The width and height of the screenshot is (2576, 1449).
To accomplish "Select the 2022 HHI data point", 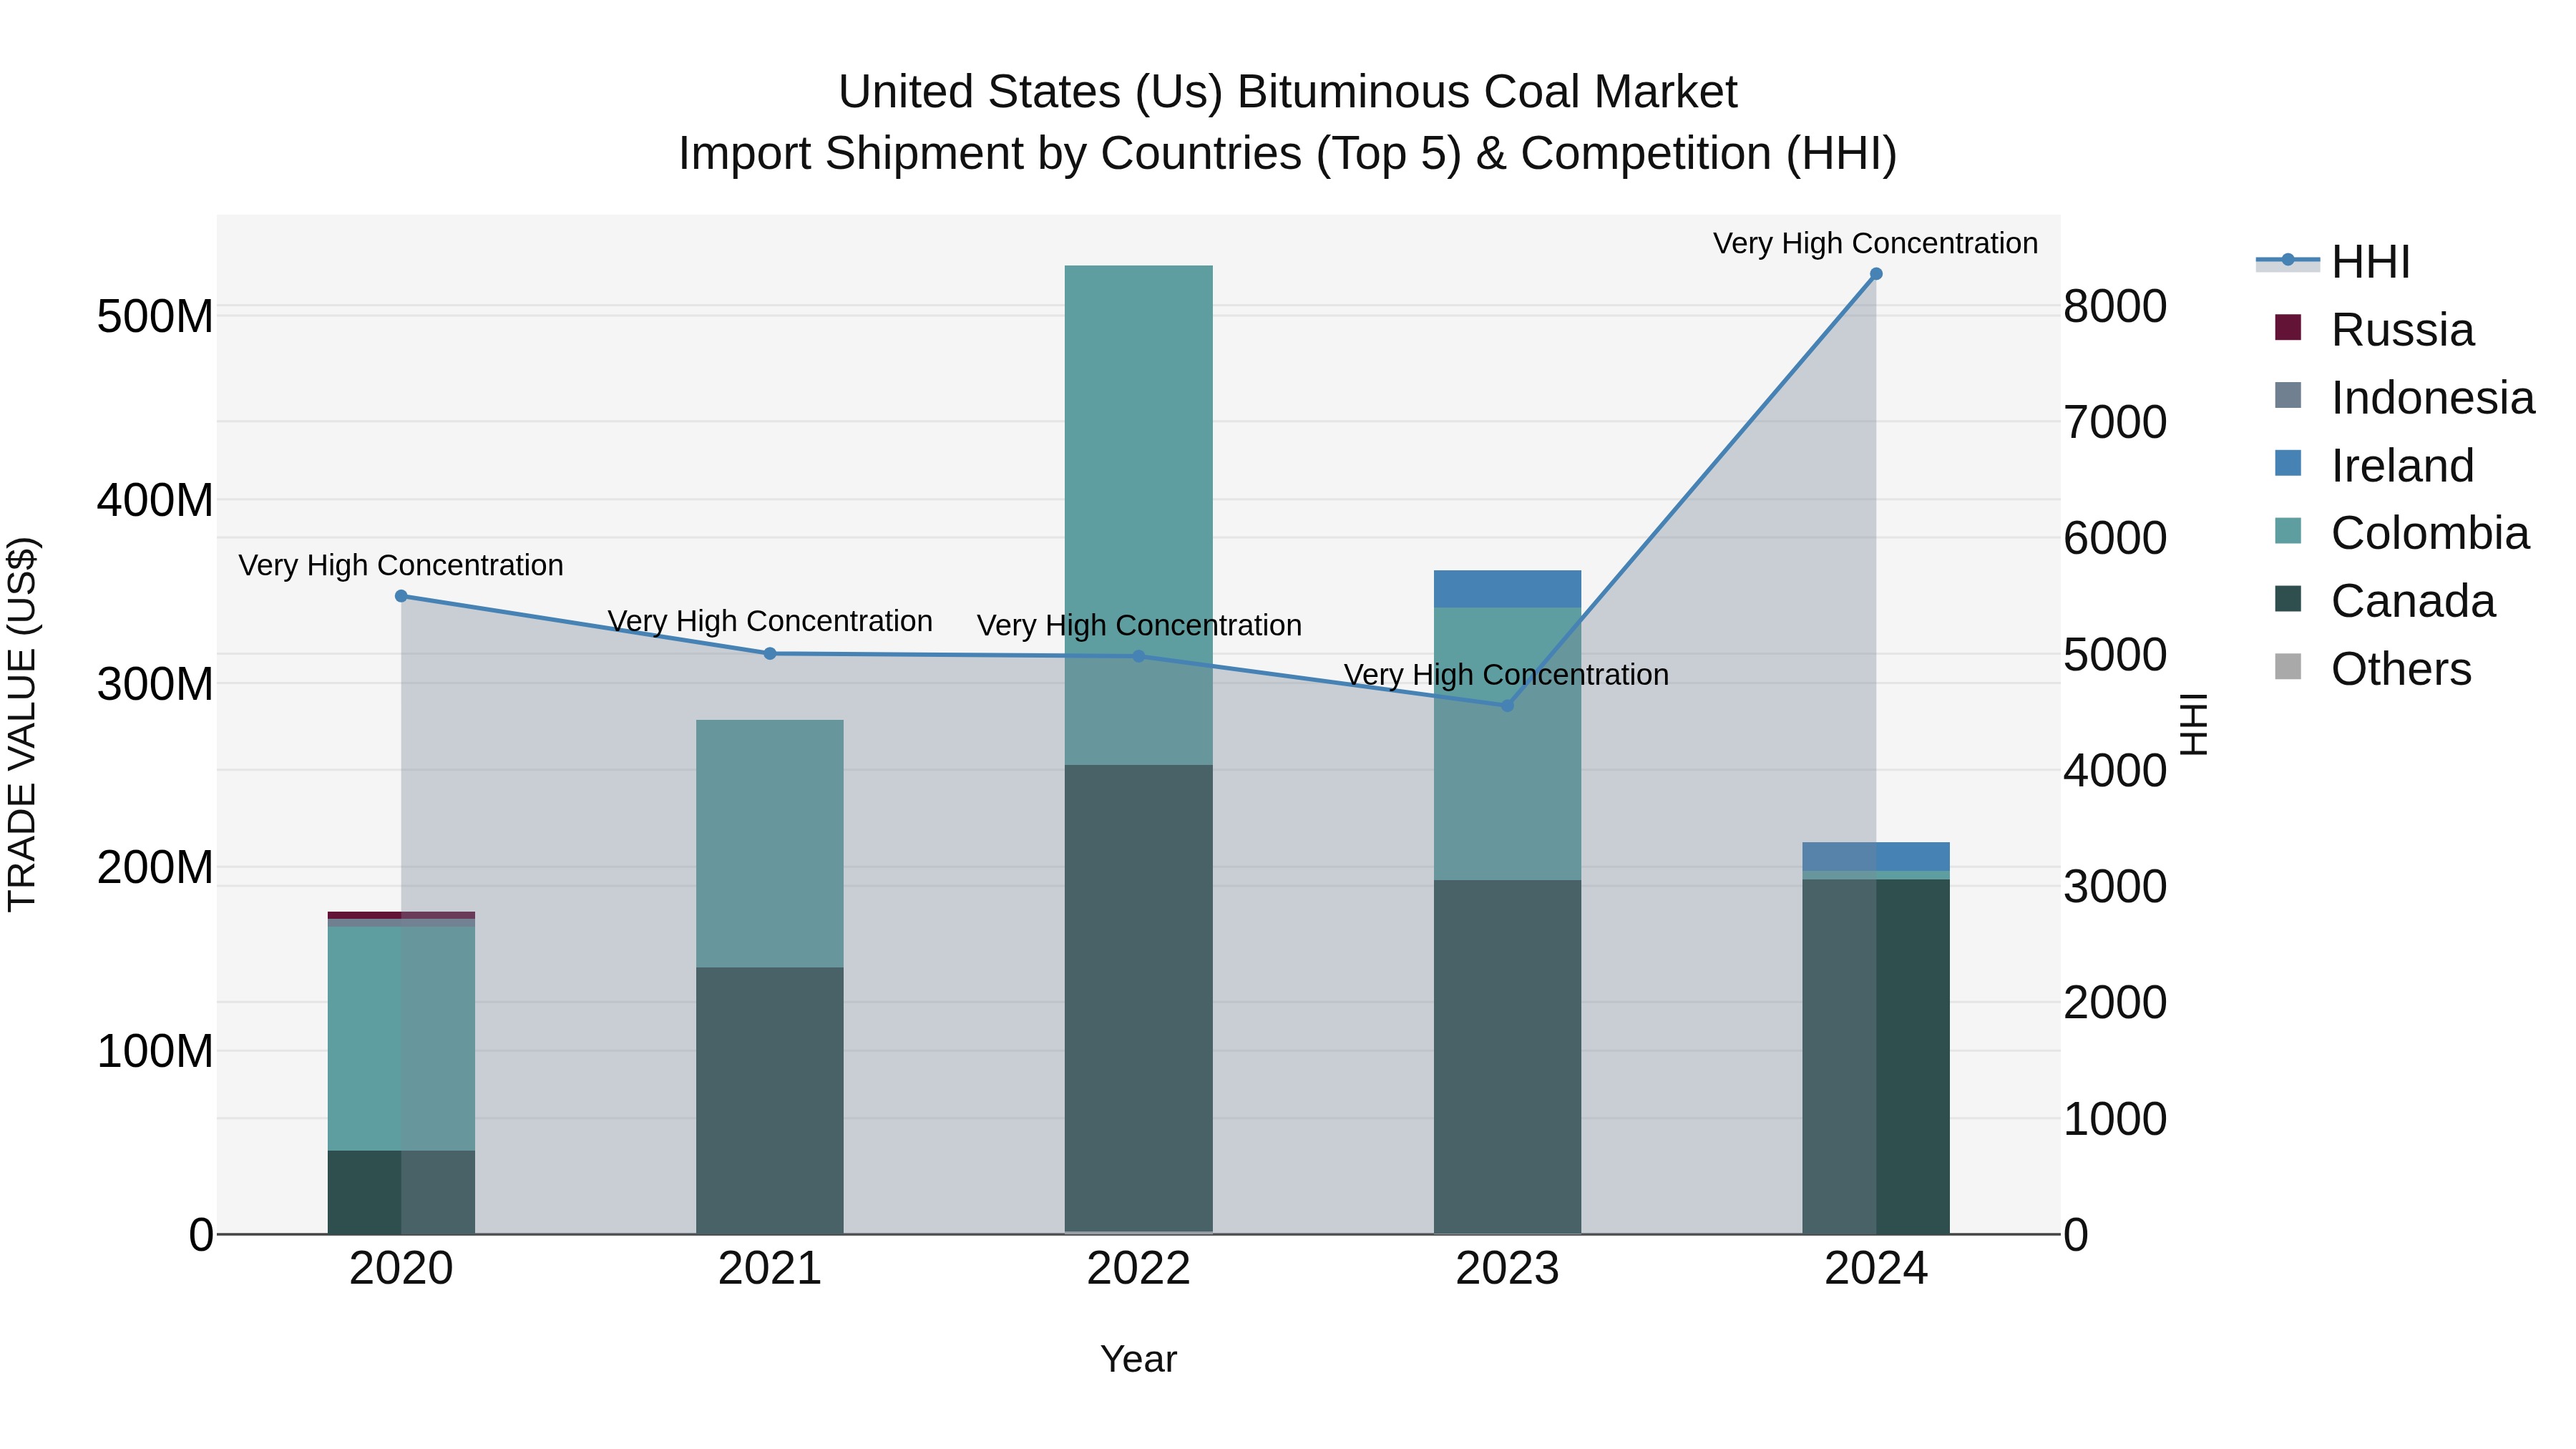I will (1139, 657).
